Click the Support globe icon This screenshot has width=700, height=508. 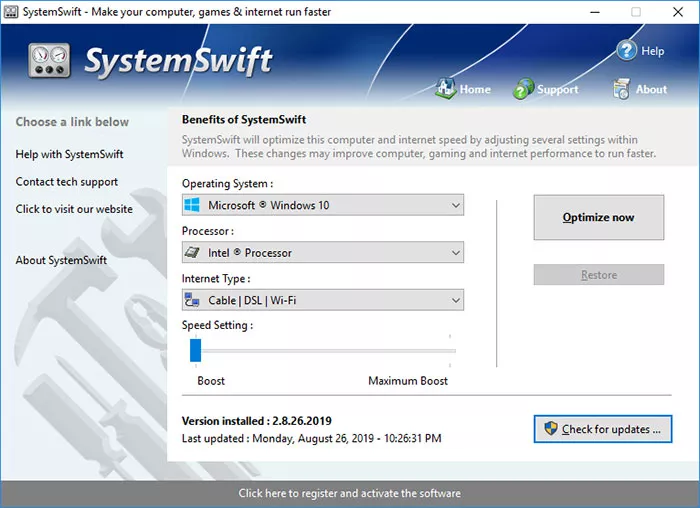523,88
